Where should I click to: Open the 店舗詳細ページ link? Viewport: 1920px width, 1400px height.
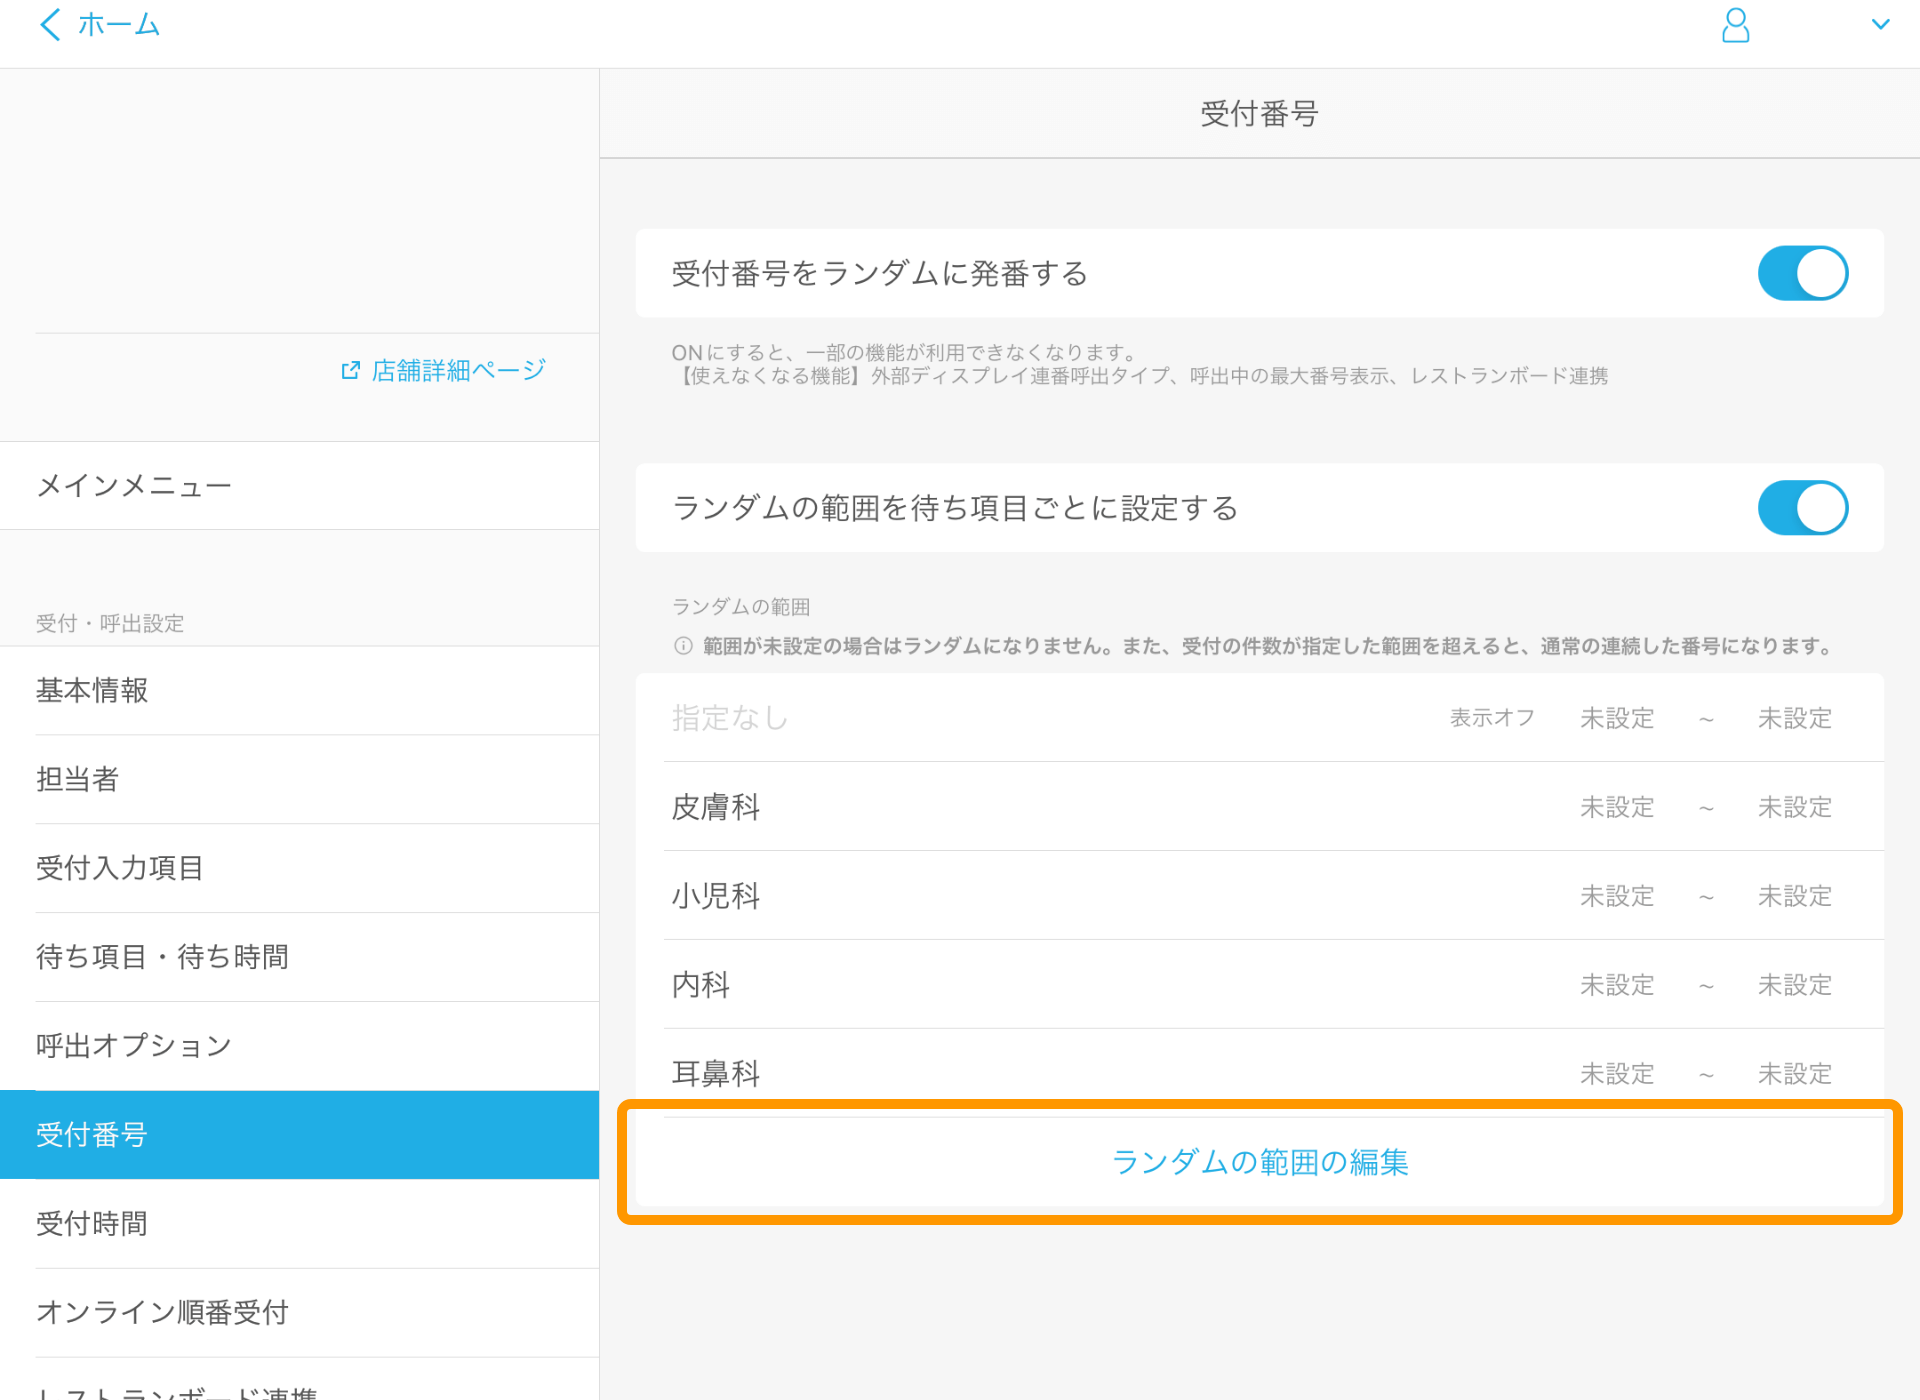click(458, 371)
